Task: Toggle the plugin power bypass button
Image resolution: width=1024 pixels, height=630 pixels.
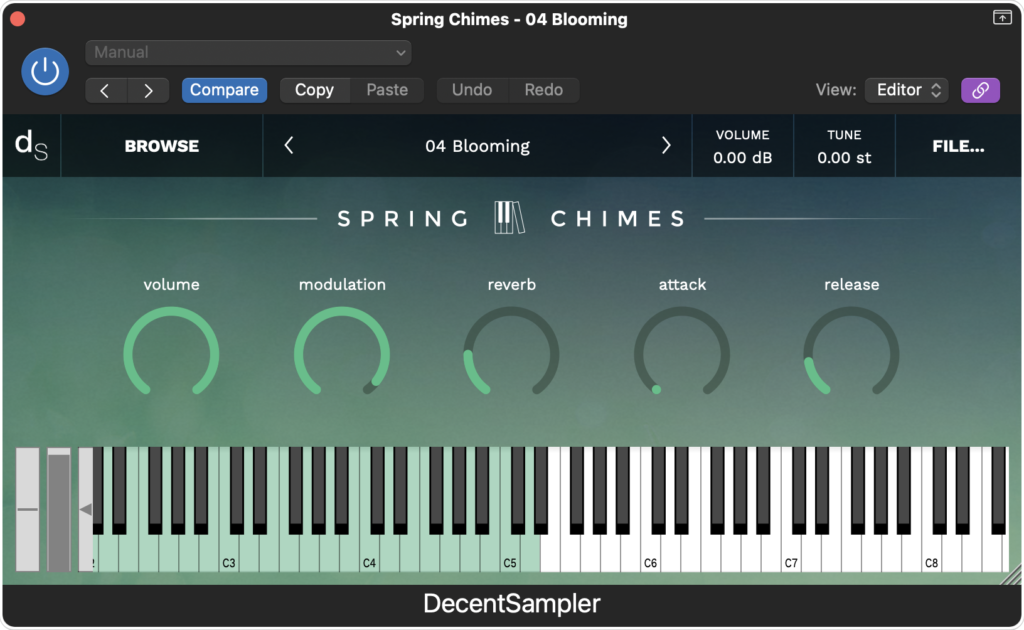Action: pos(45,71)
